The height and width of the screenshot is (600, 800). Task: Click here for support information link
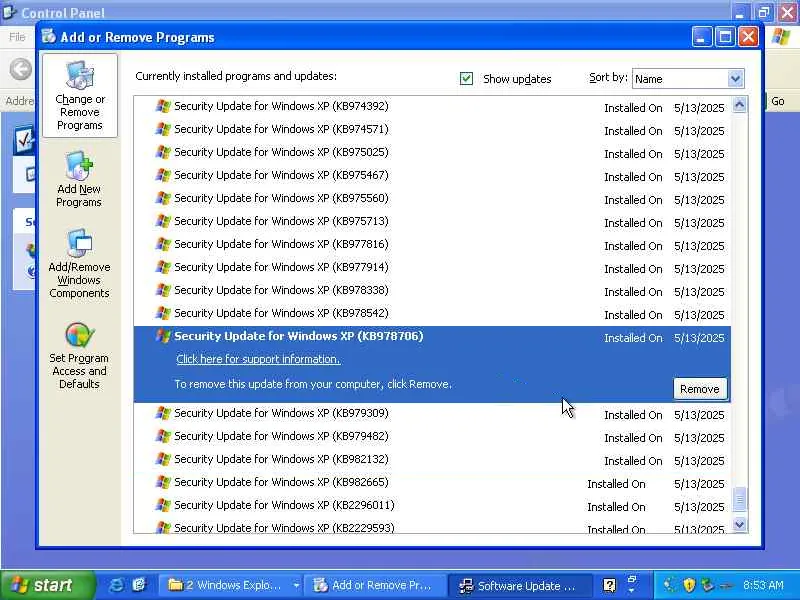point(258,359)
